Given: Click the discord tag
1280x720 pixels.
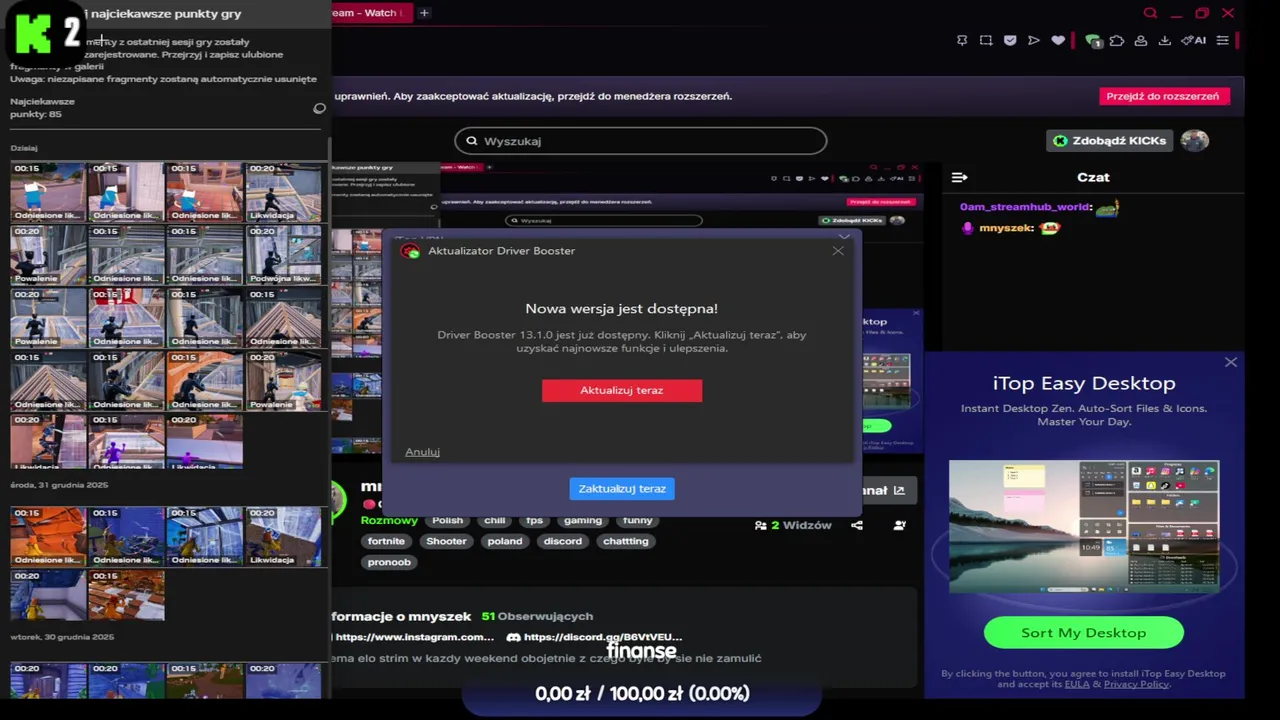Looking at the screenshot, I should point(563,541).
